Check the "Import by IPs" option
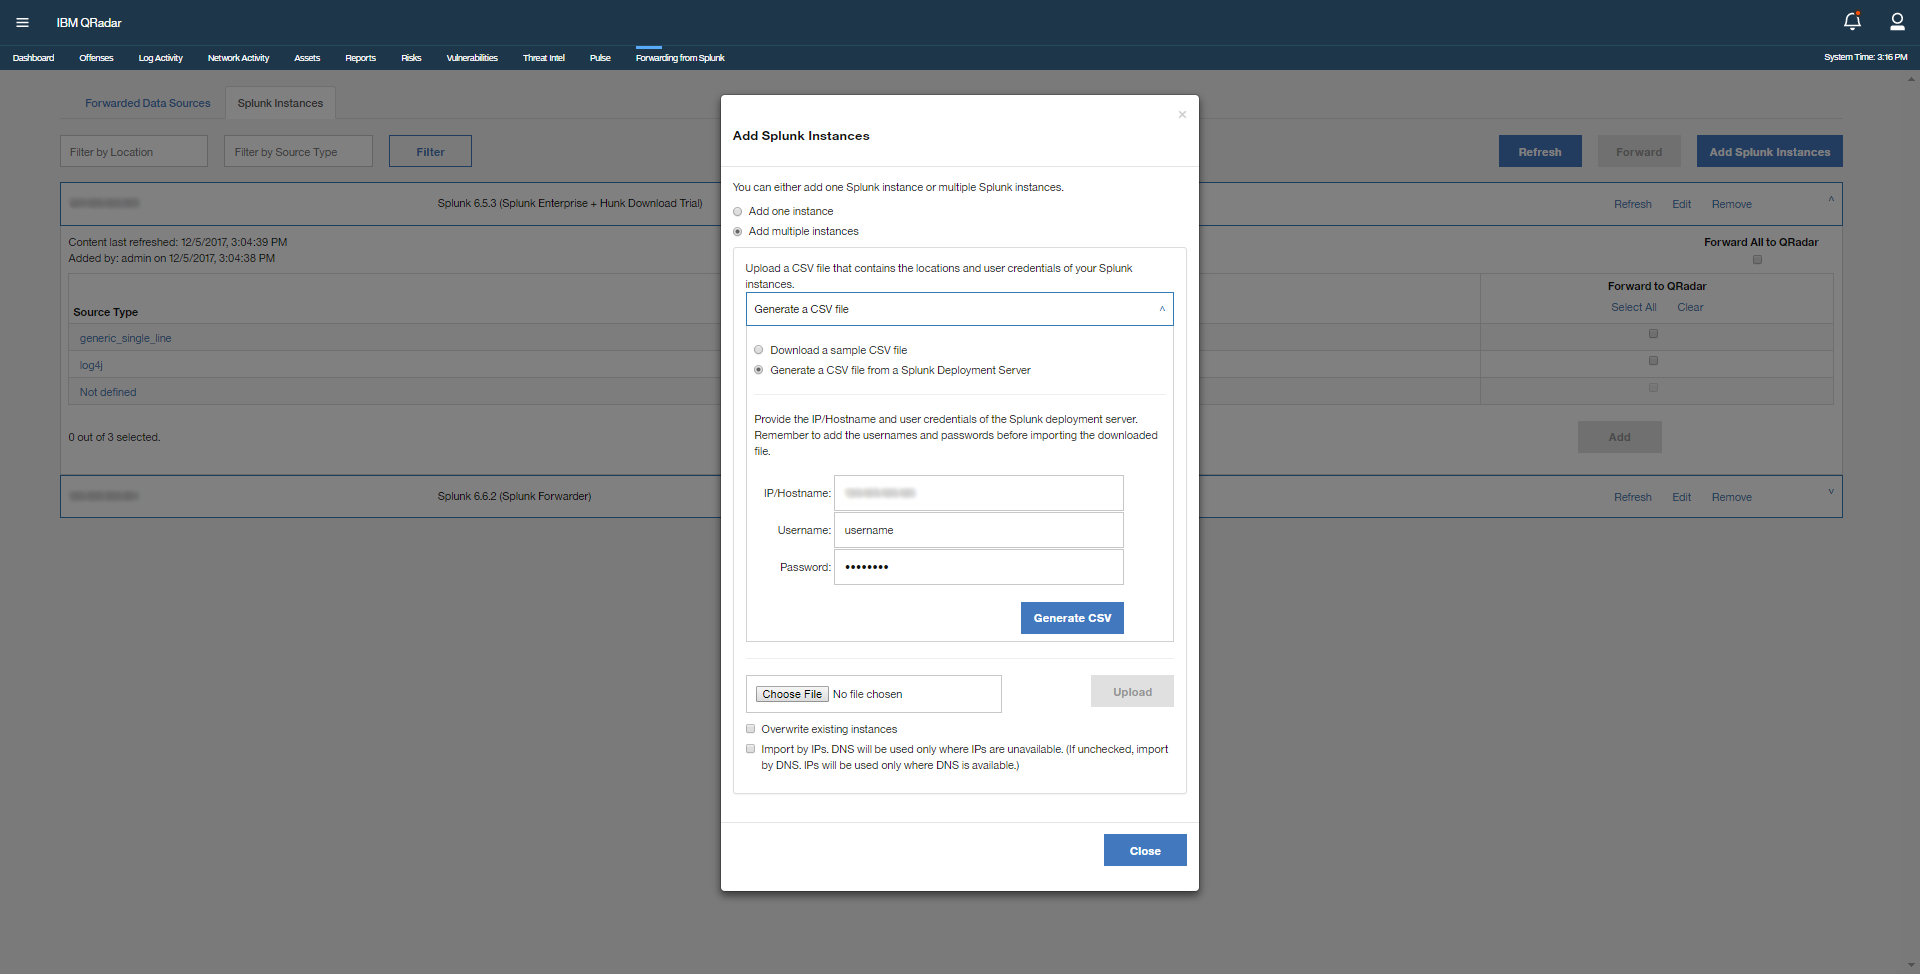Viewport: 1920px width, 976px height. point(751,749)
